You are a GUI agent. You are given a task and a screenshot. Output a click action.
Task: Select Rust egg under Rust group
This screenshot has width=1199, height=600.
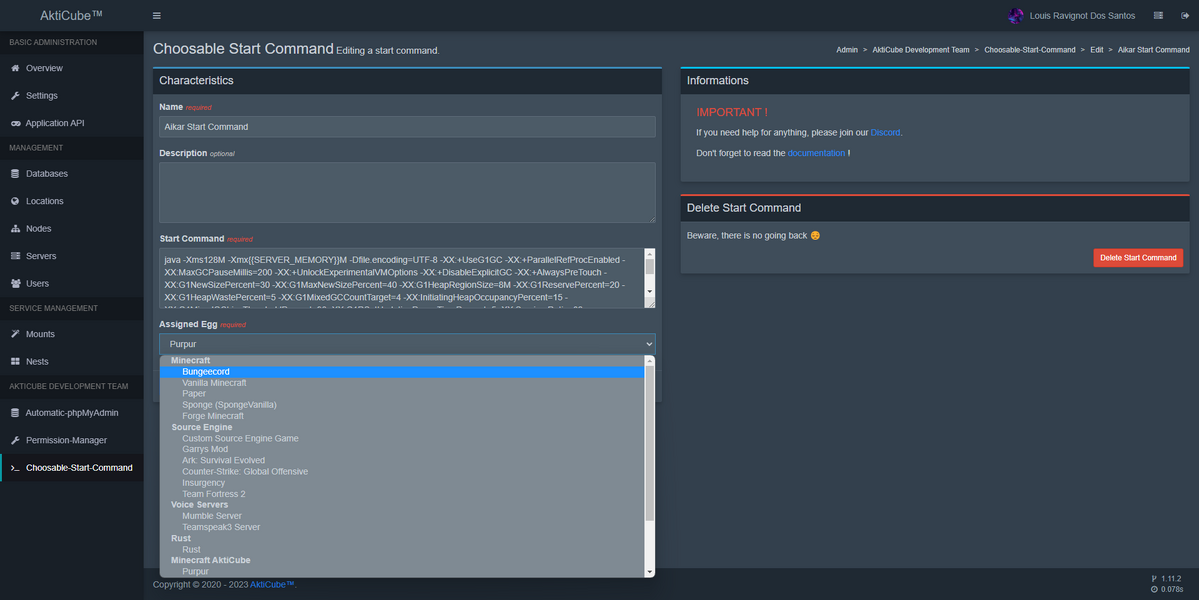point(402,550)
